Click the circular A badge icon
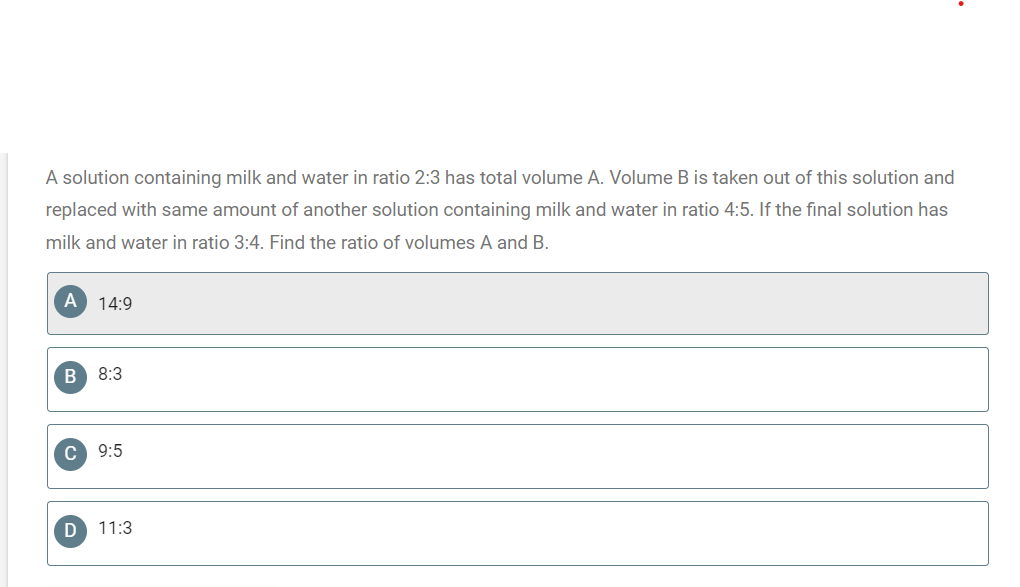Screen dimensions: 1020x587 point(70,301)
